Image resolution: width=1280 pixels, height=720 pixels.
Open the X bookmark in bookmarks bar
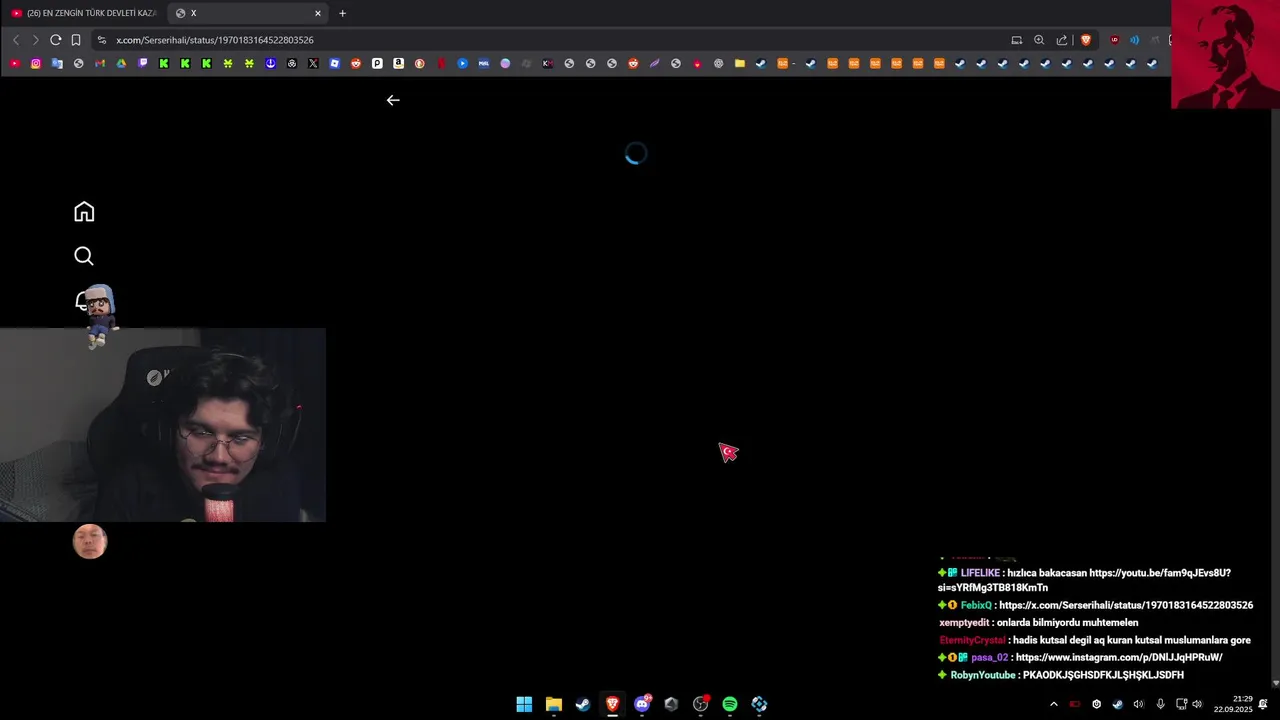[313, 63]
